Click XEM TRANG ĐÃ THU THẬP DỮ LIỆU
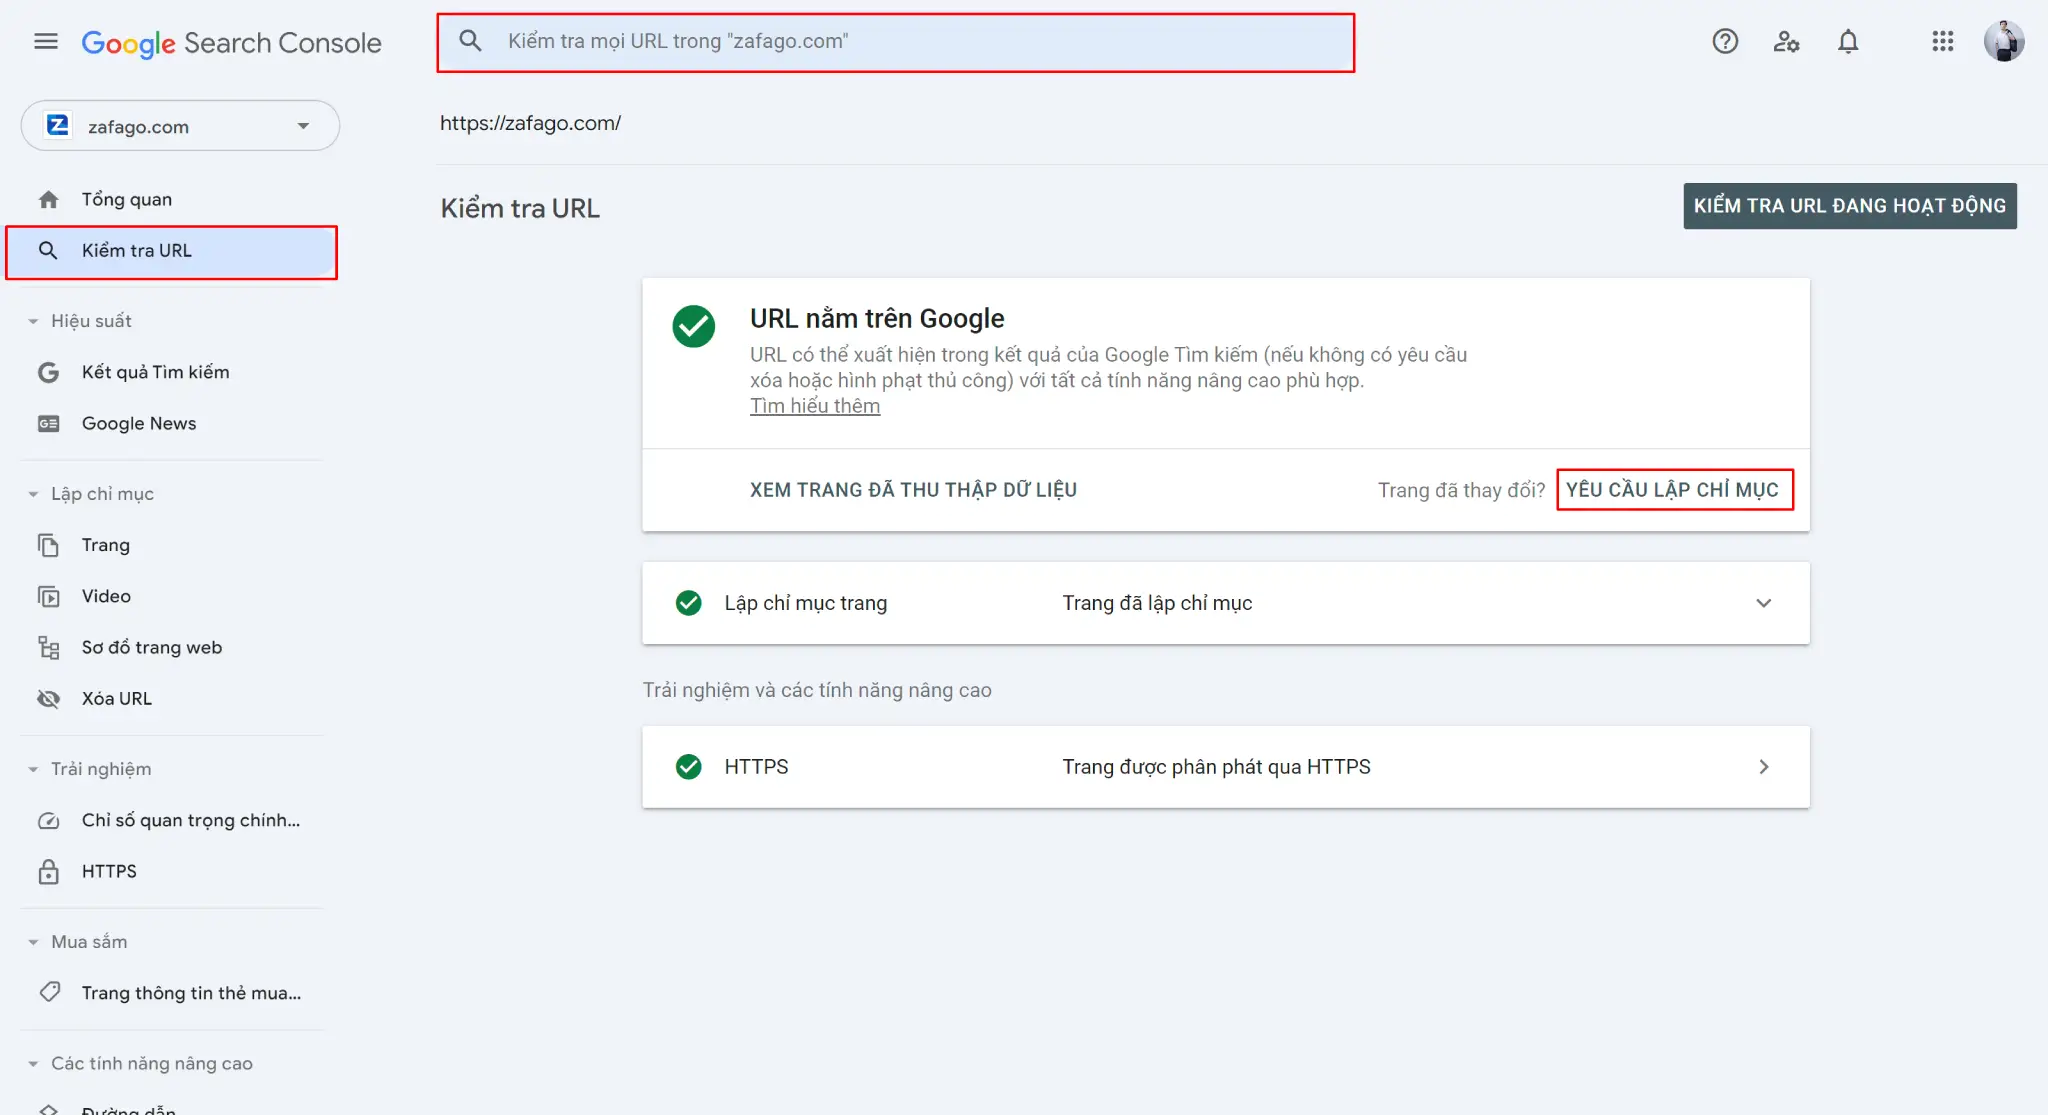2048x1115 pixels. (x=913, y=490)
